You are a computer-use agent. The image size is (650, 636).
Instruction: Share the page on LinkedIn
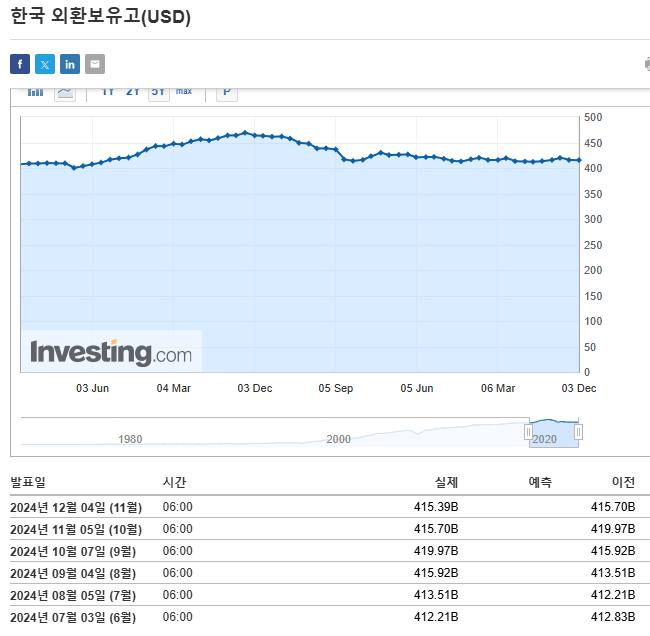pos(70,65)
